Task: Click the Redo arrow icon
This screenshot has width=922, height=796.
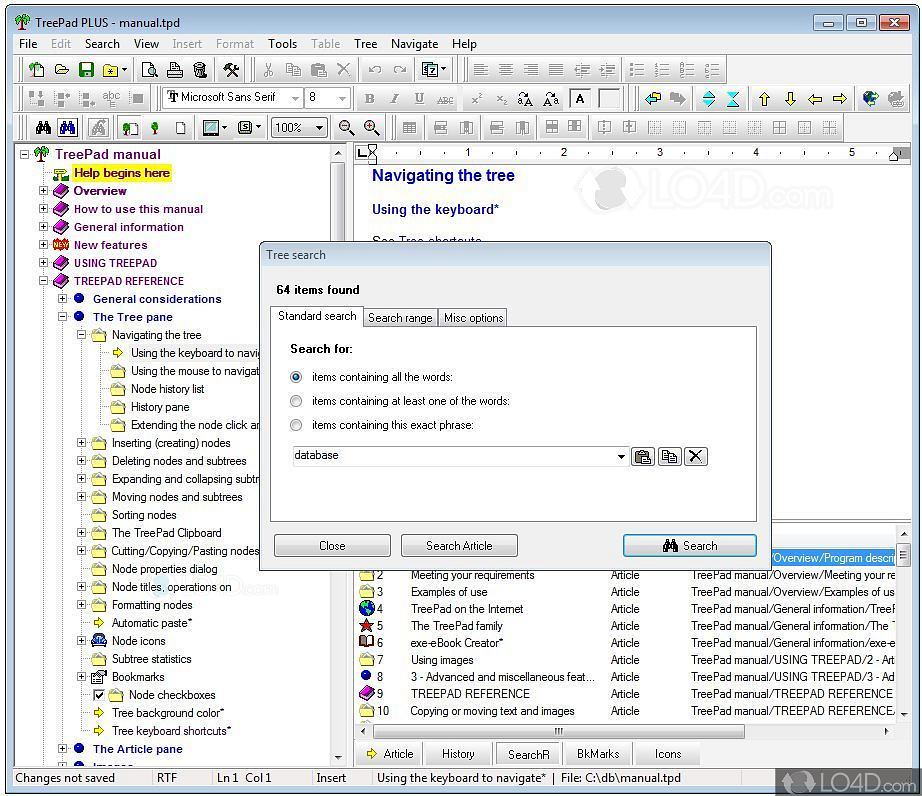Action: pos(400,70)
